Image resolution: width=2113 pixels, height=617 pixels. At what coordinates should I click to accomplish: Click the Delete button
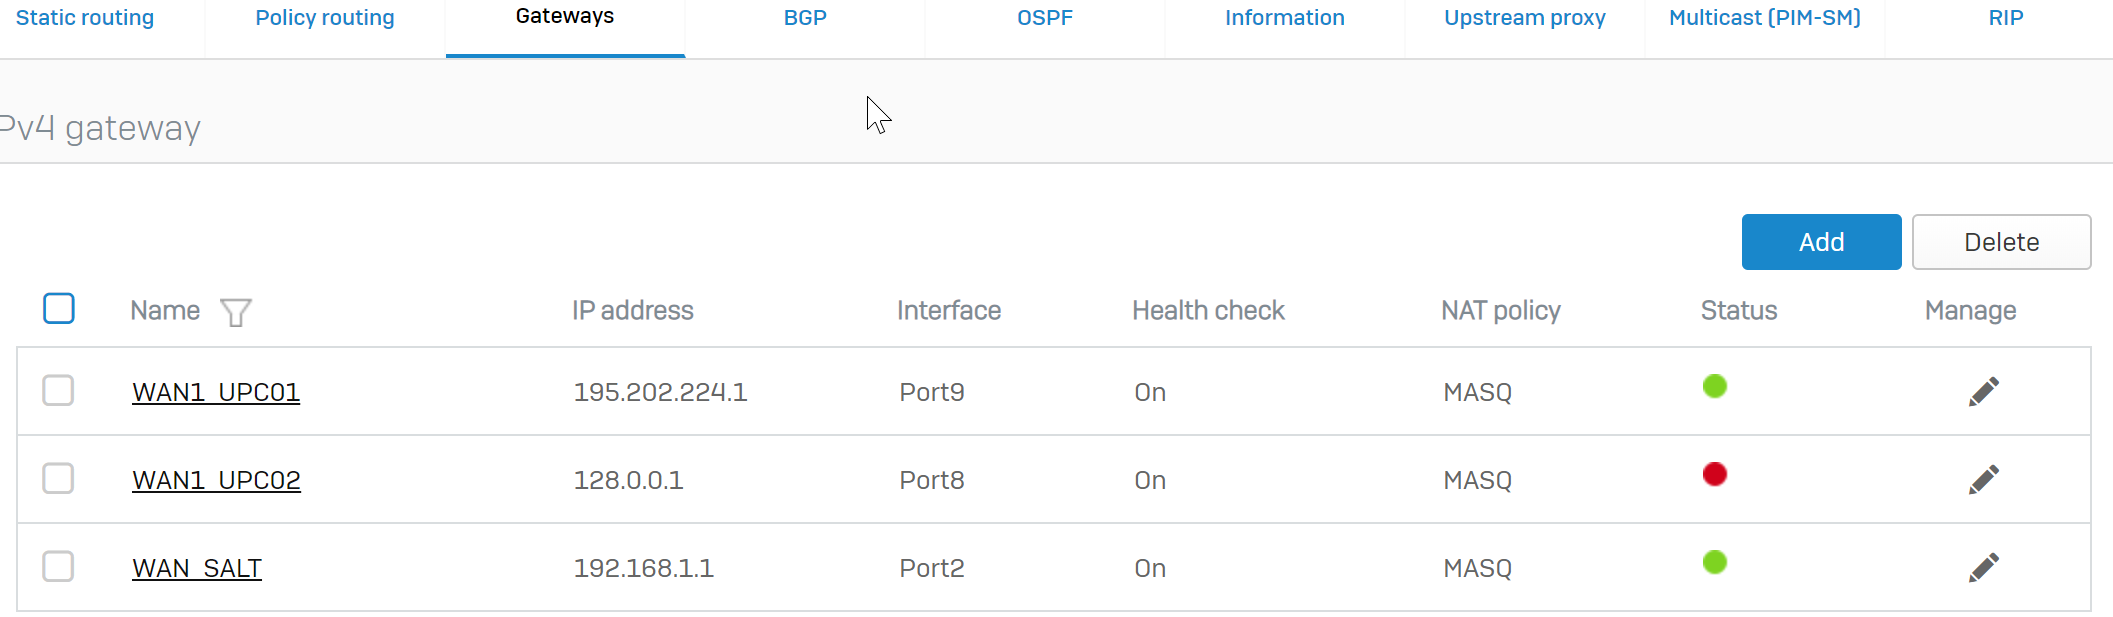tap(2002, 242)
